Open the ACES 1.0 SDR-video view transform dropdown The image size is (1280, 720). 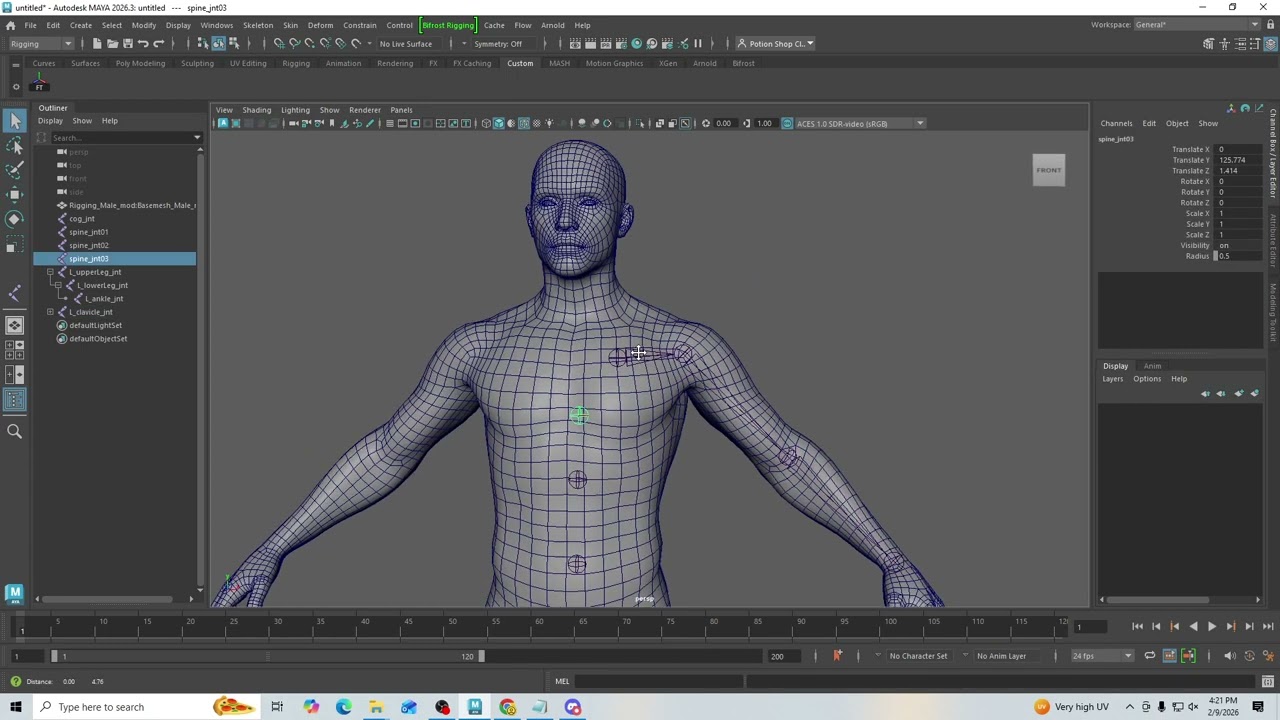[859, 123]
